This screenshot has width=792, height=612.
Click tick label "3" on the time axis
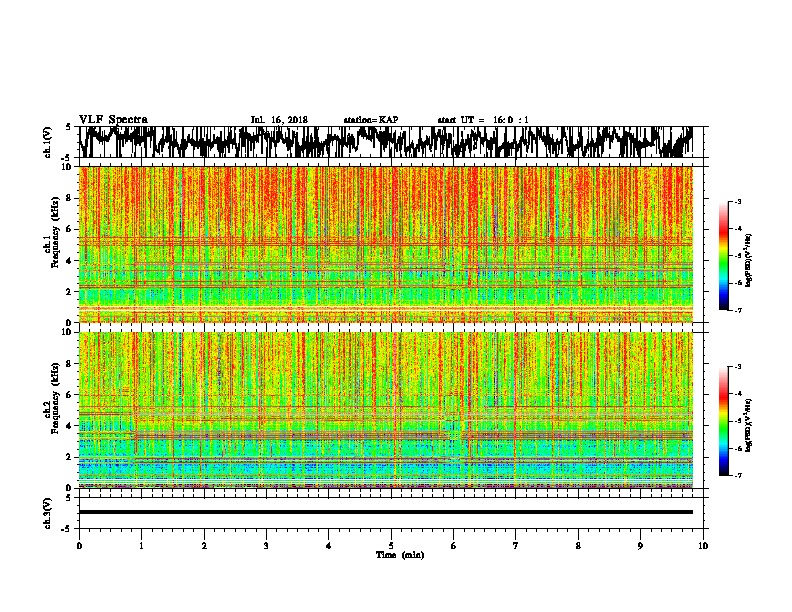[x=266, y=546]
